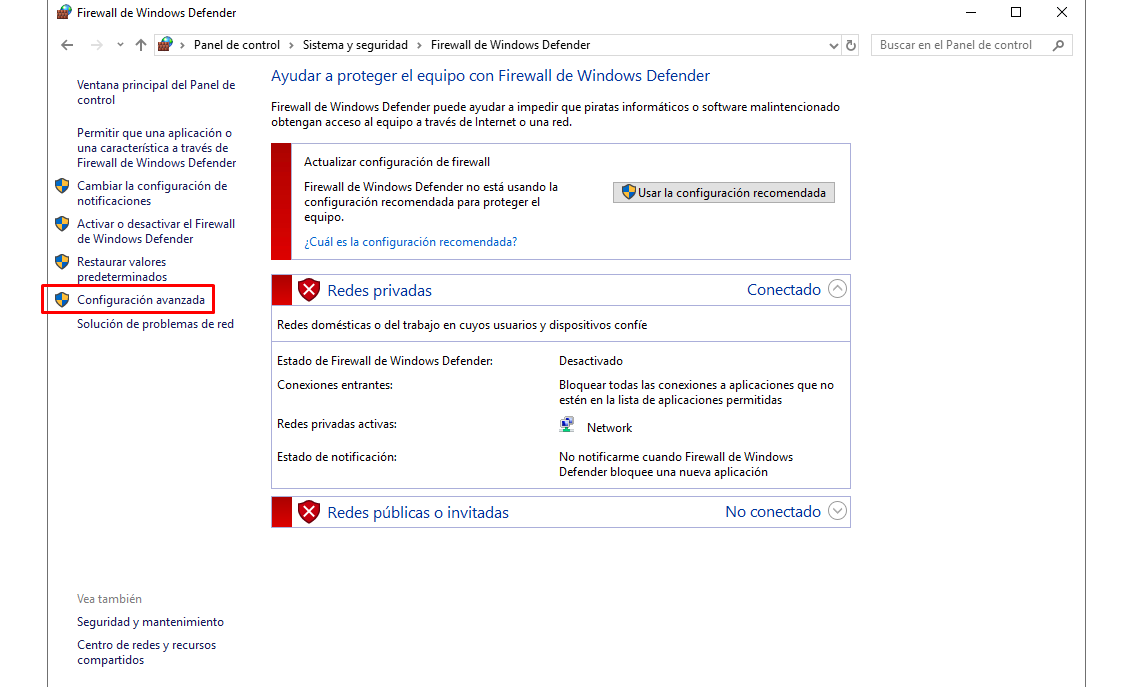Open address bar history dropdown

(x=833, y=46)
